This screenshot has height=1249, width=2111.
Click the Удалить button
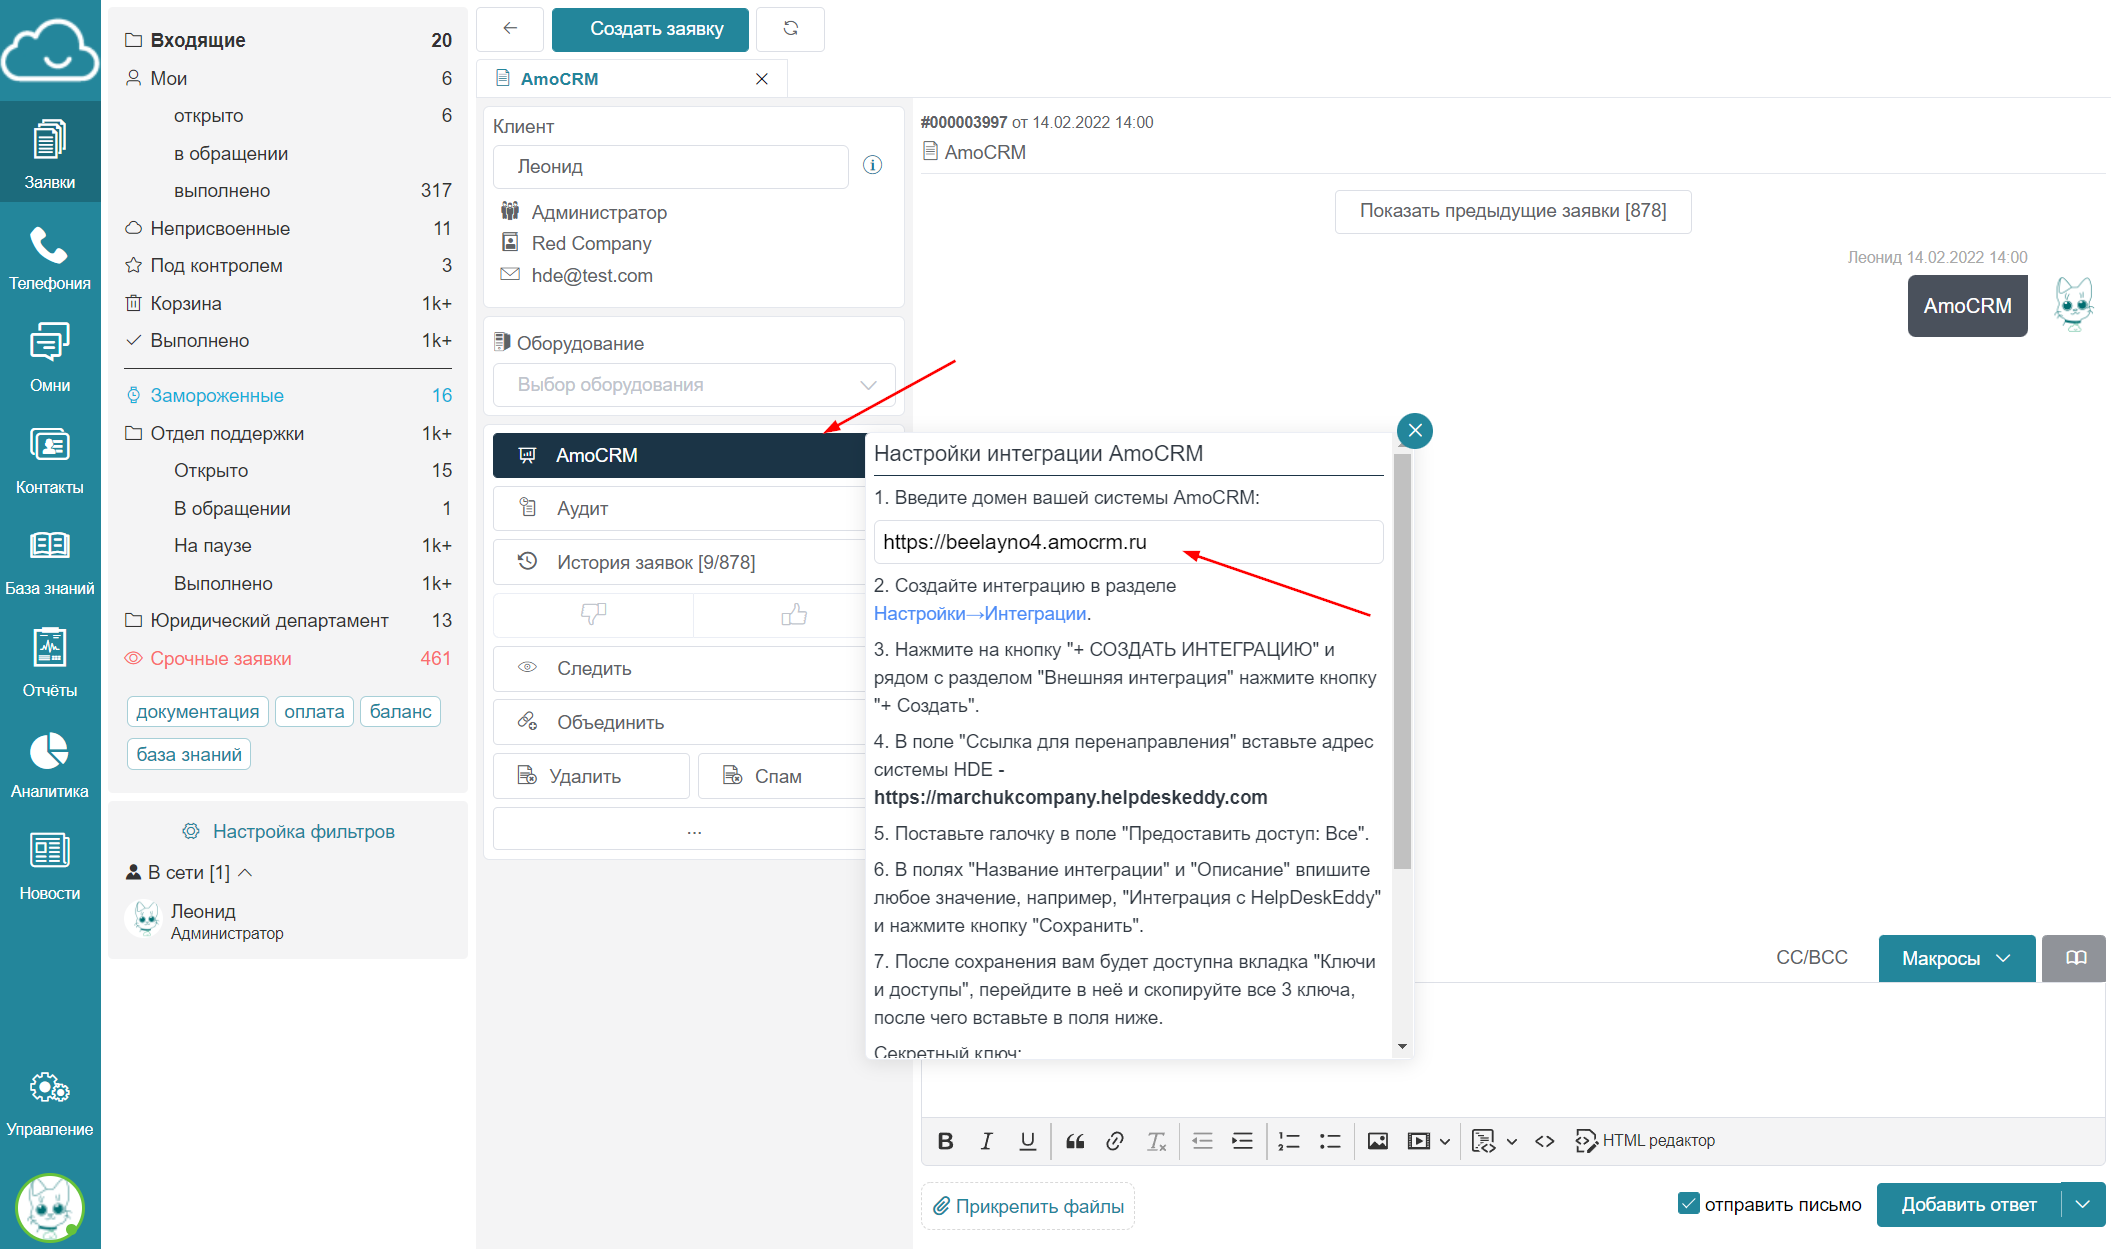pyautogui.click(x=591, y=776)
